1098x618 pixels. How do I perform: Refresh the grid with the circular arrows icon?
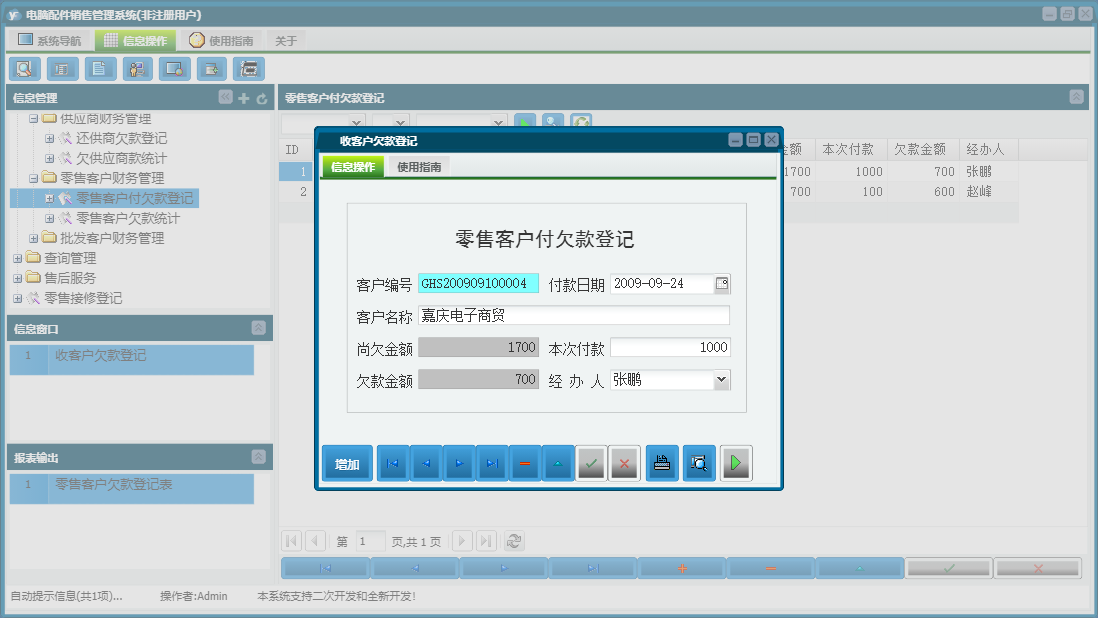click(x=514, y=541)
